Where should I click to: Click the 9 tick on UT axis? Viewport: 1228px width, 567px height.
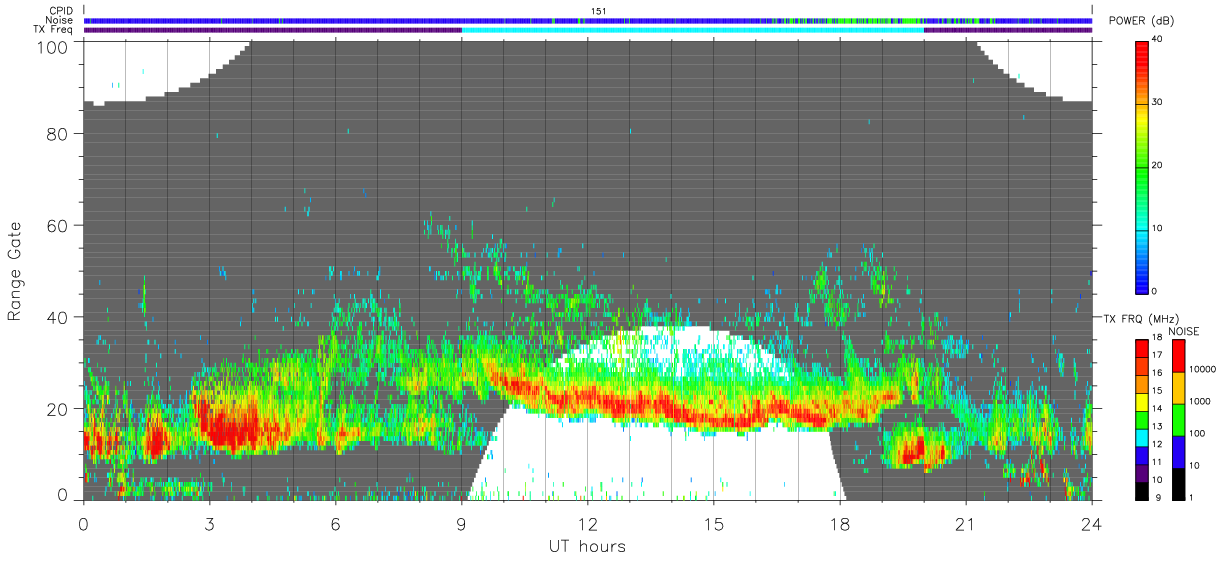point(462,523)
